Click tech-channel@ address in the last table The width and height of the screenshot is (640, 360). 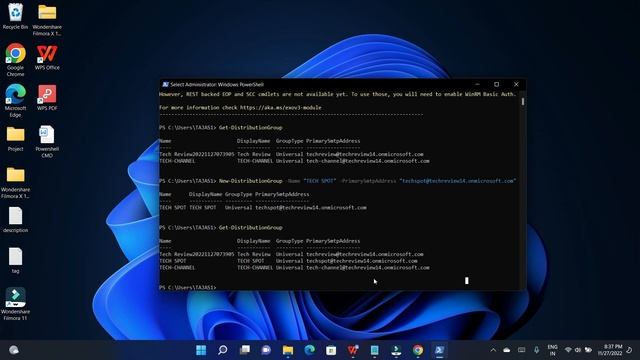(367, 268)
